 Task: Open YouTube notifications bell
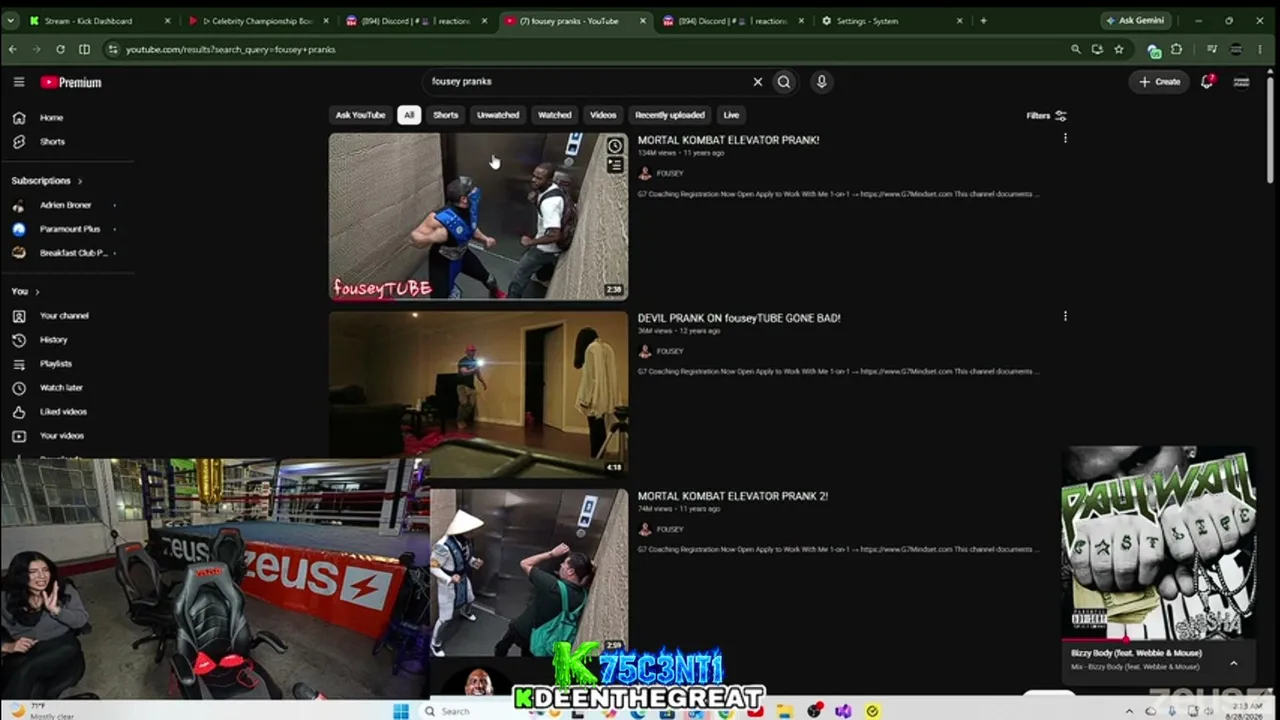point(1207,82)
